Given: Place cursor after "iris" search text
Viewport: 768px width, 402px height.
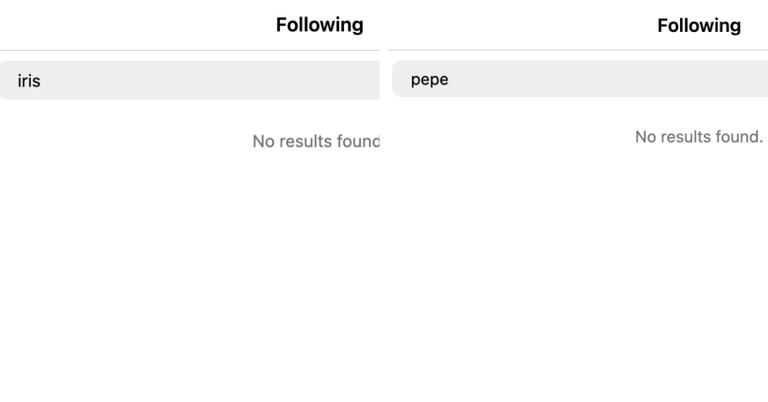Looking at the screenshot, I should coord(42,80).
